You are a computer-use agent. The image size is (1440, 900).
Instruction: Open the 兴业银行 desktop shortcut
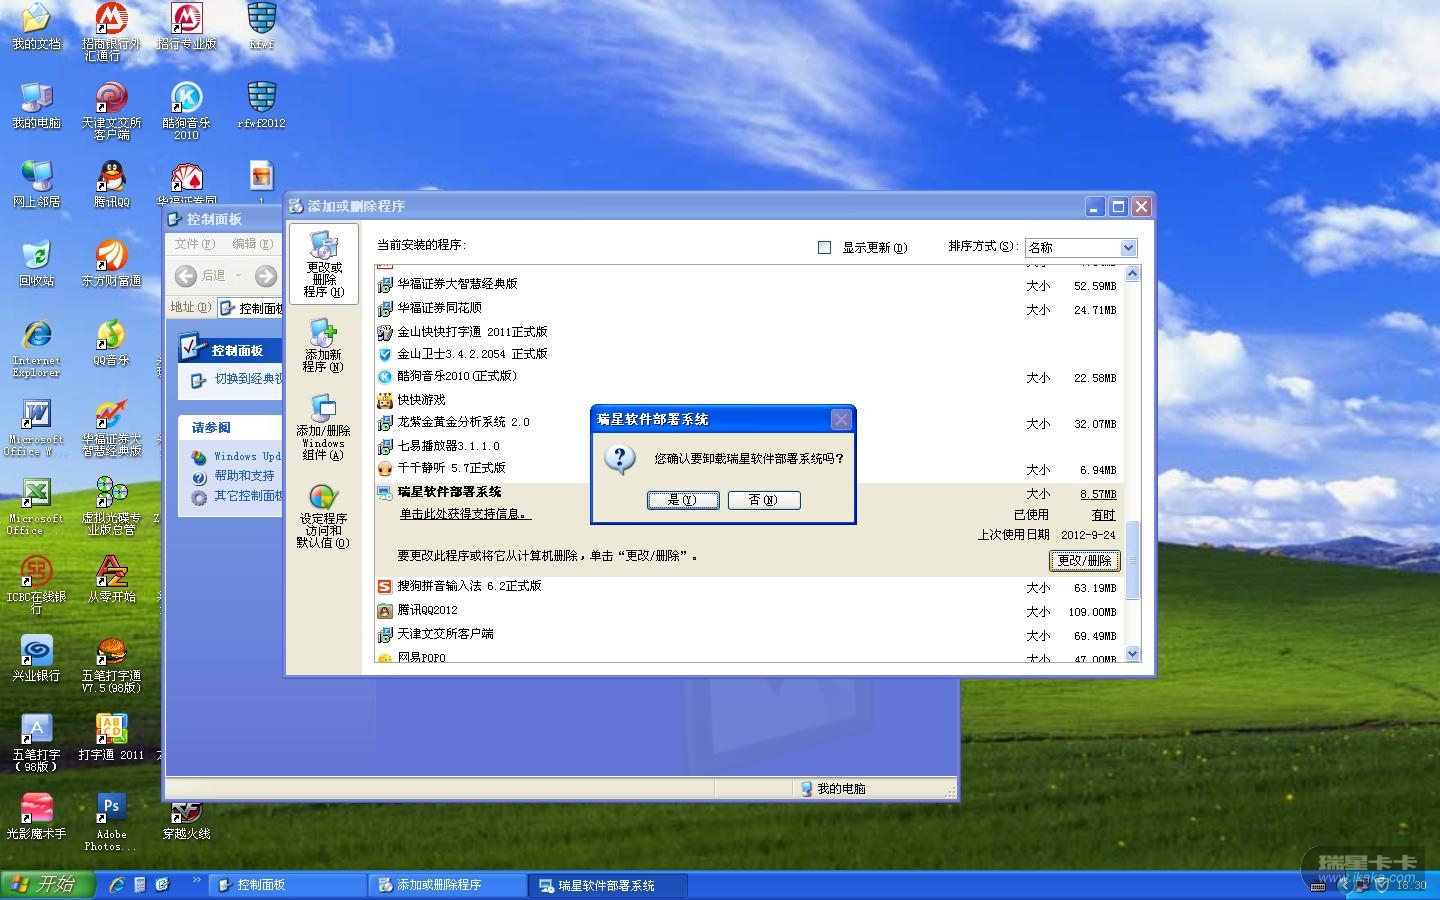point(36,659)
